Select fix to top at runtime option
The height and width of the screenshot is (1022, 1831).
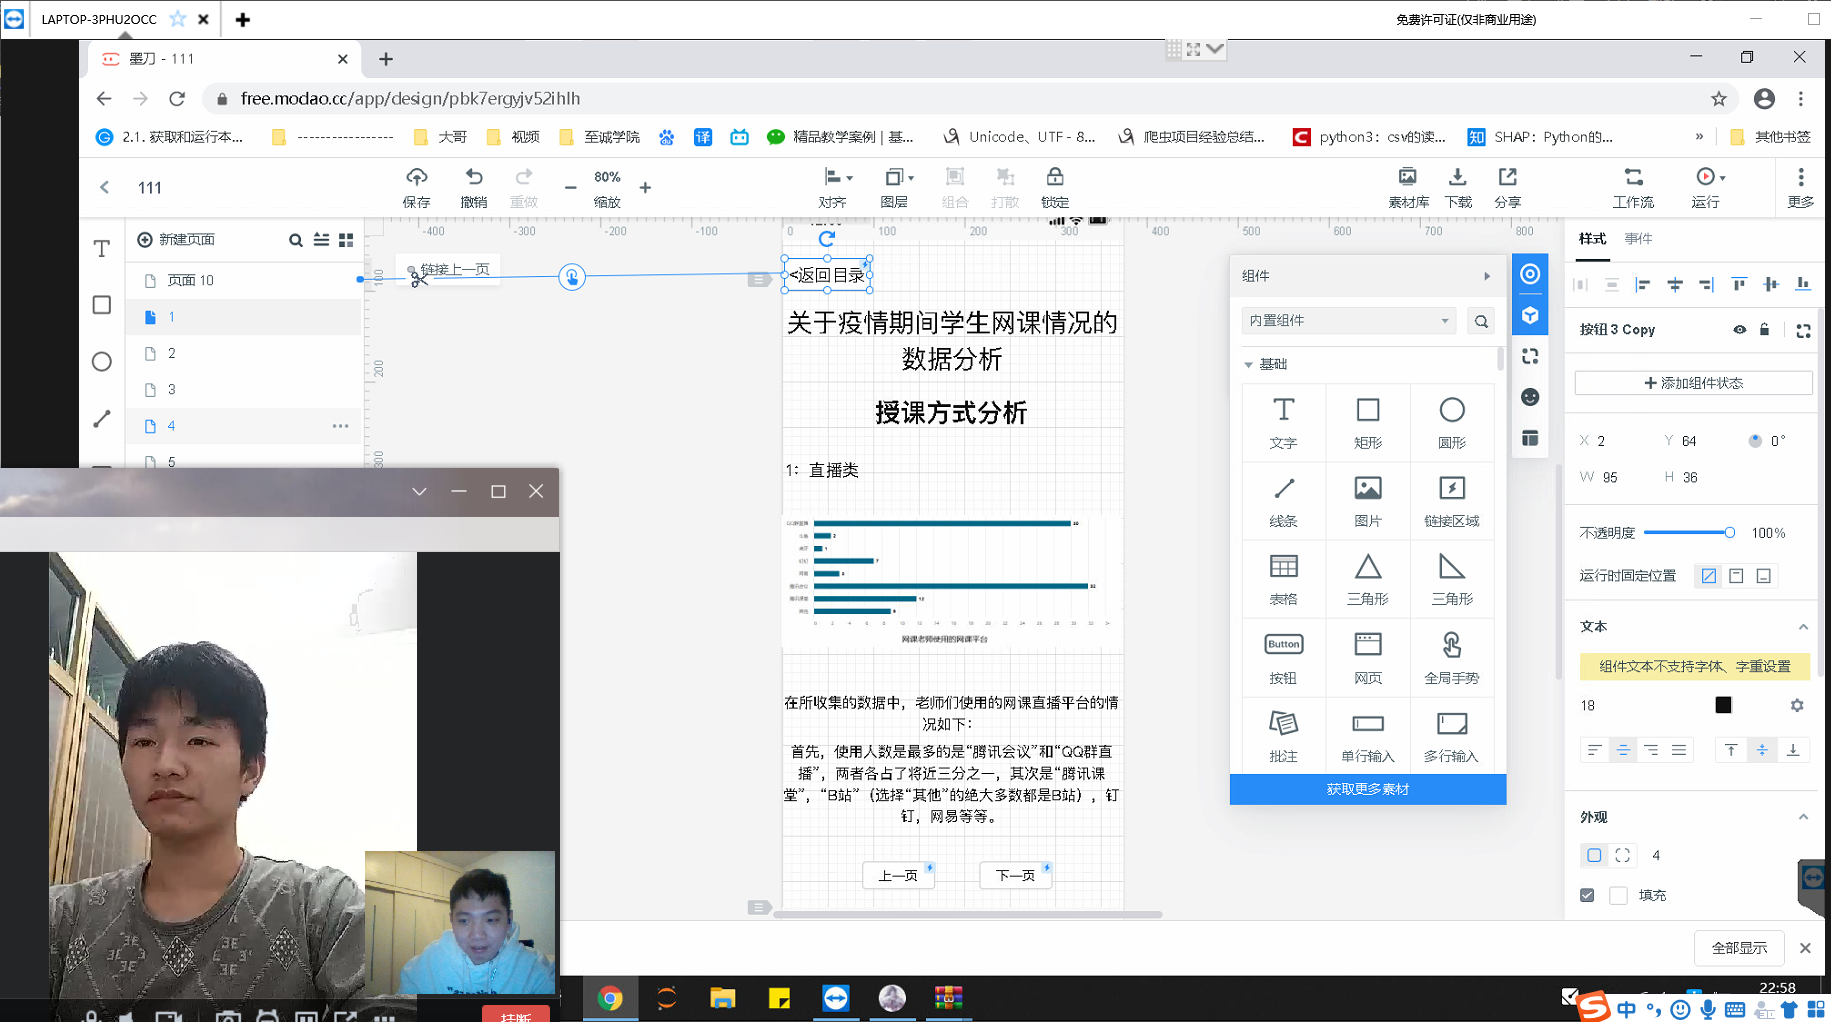point(1736,576)
